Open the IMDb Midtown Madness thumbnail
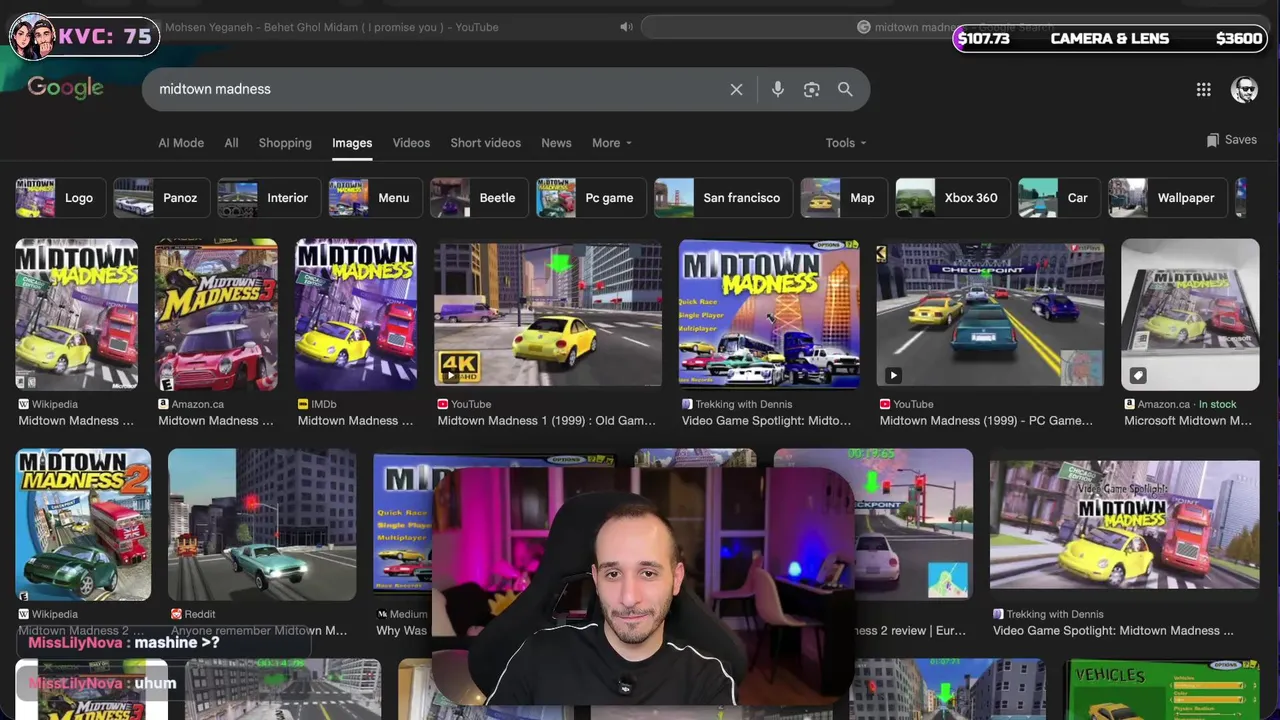Screen dimensions: 1280x720 [355, 314]
